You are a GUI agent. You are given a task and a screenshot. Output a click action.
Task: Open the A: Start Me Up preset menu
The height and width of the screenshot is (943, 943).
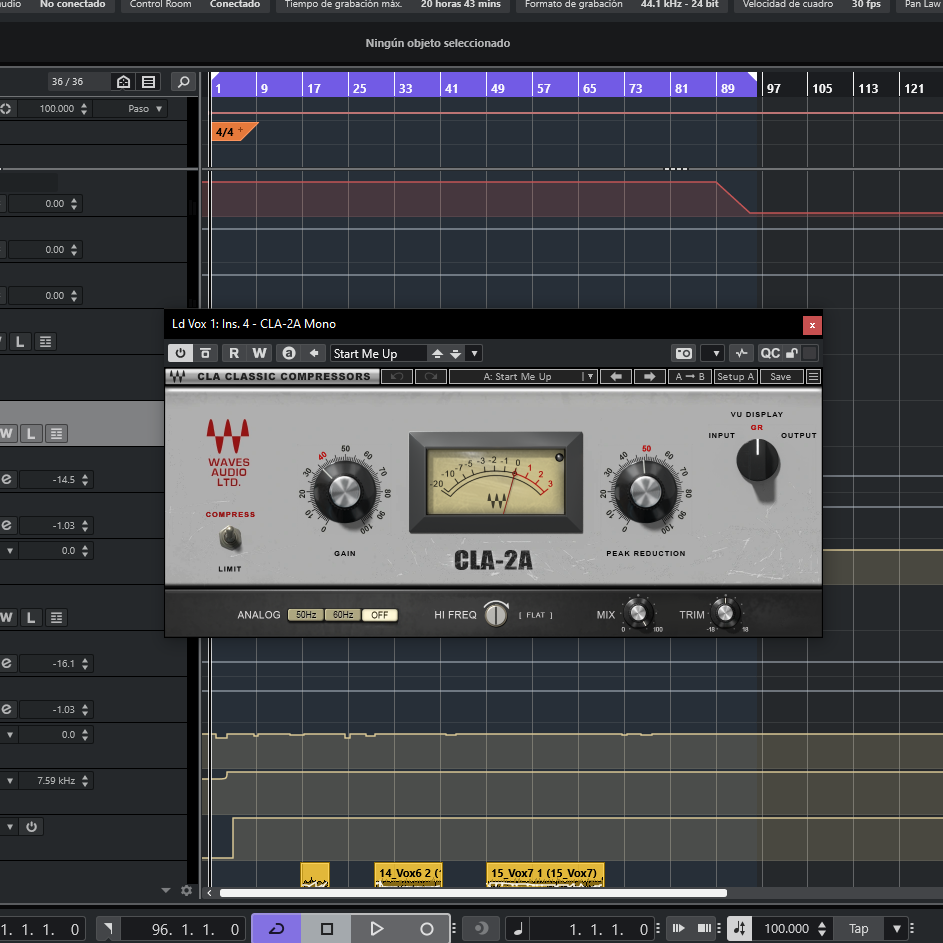523,376
